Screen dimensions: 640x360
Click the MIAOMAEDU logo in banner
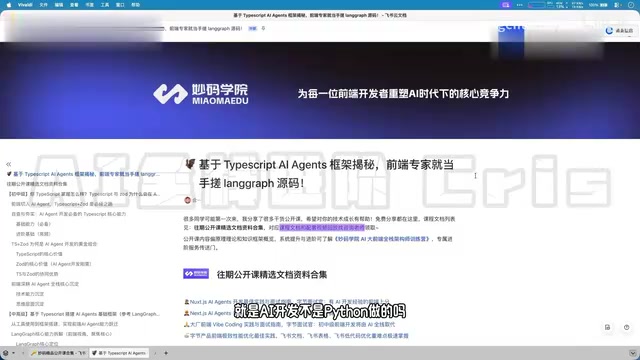[200, 94]
